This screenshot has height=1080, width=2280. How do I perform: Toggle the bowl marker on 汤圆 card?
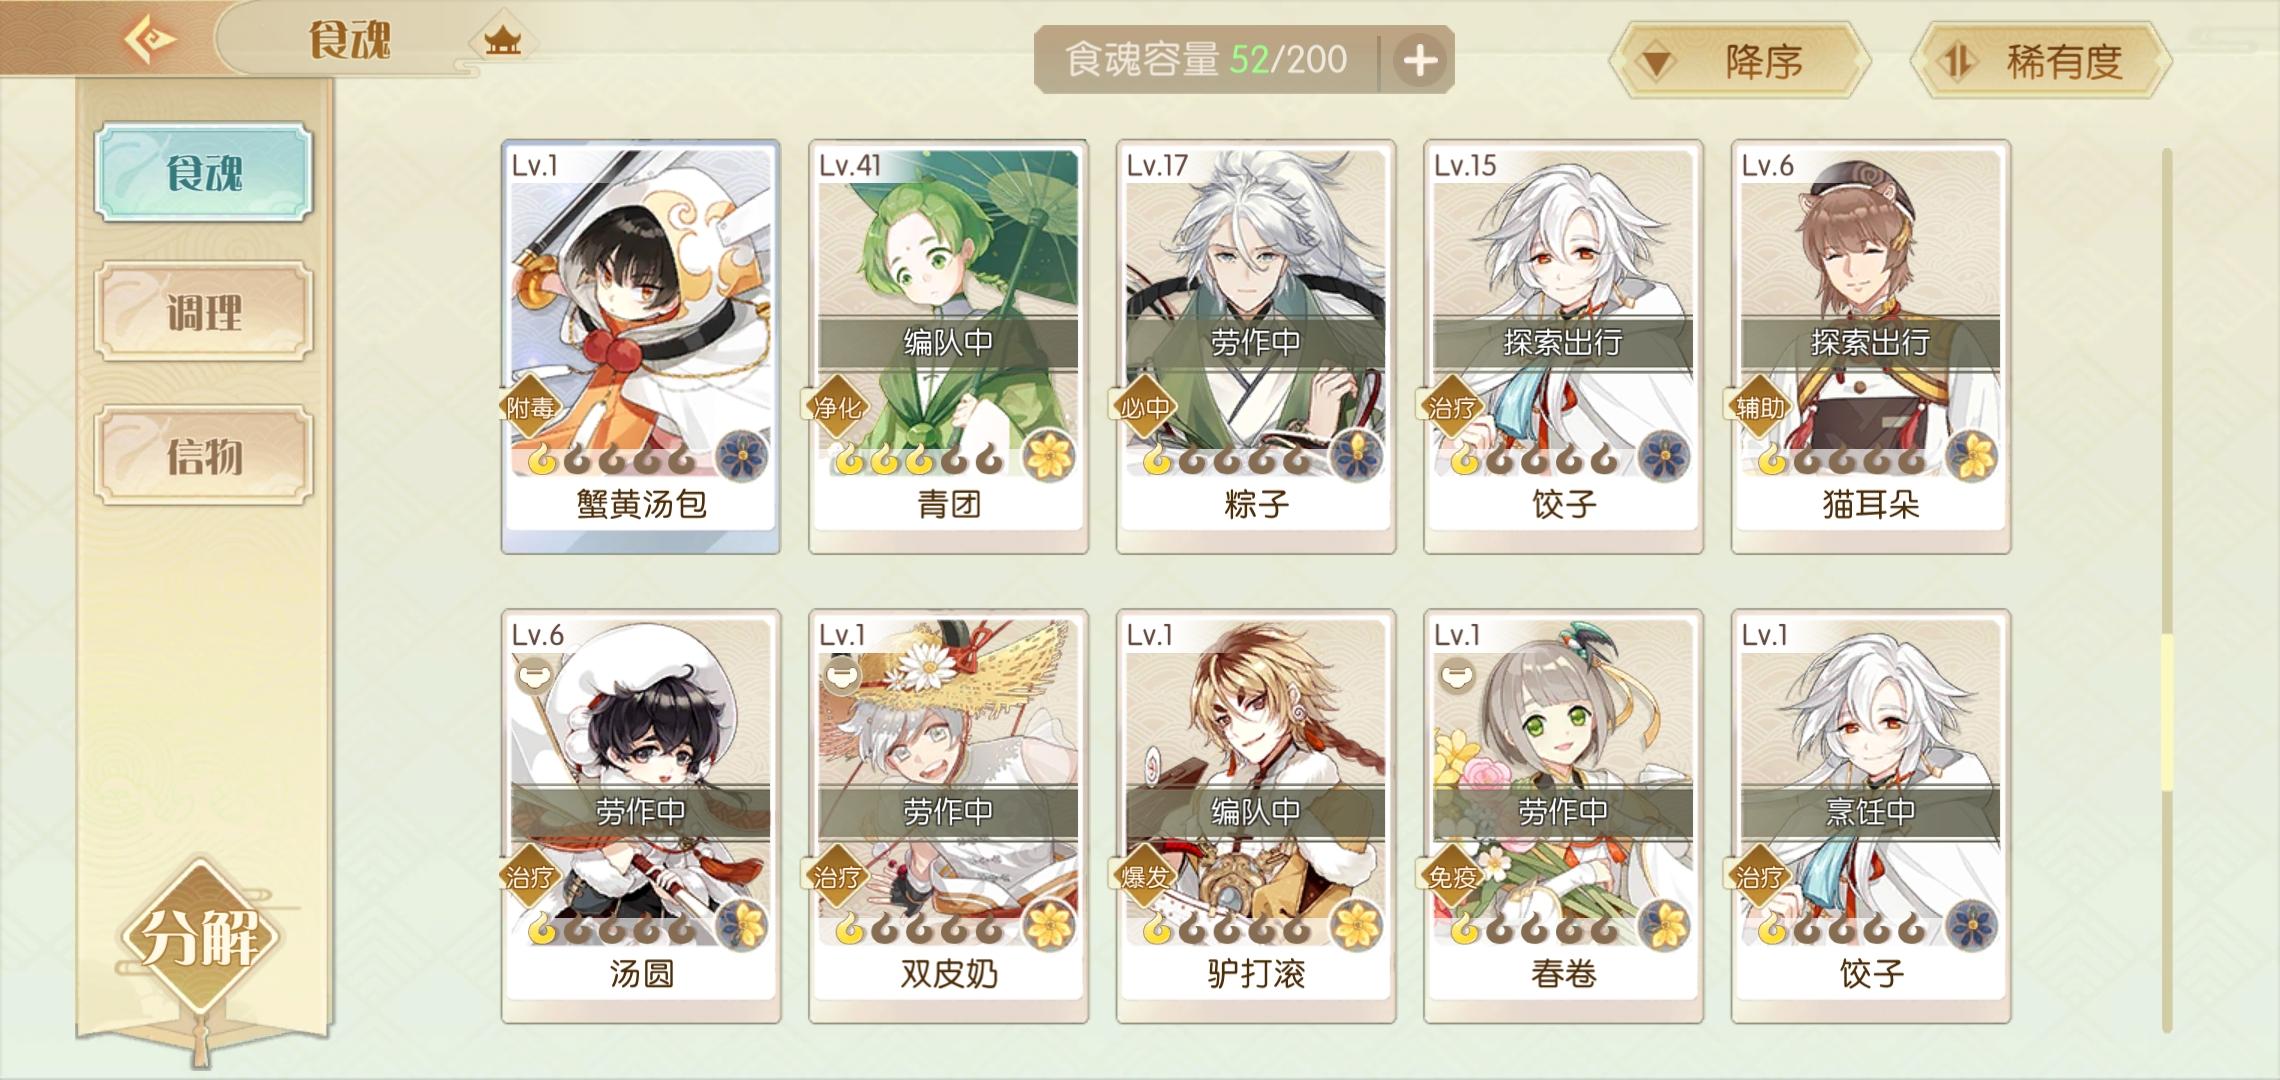(x=535, y=676)
